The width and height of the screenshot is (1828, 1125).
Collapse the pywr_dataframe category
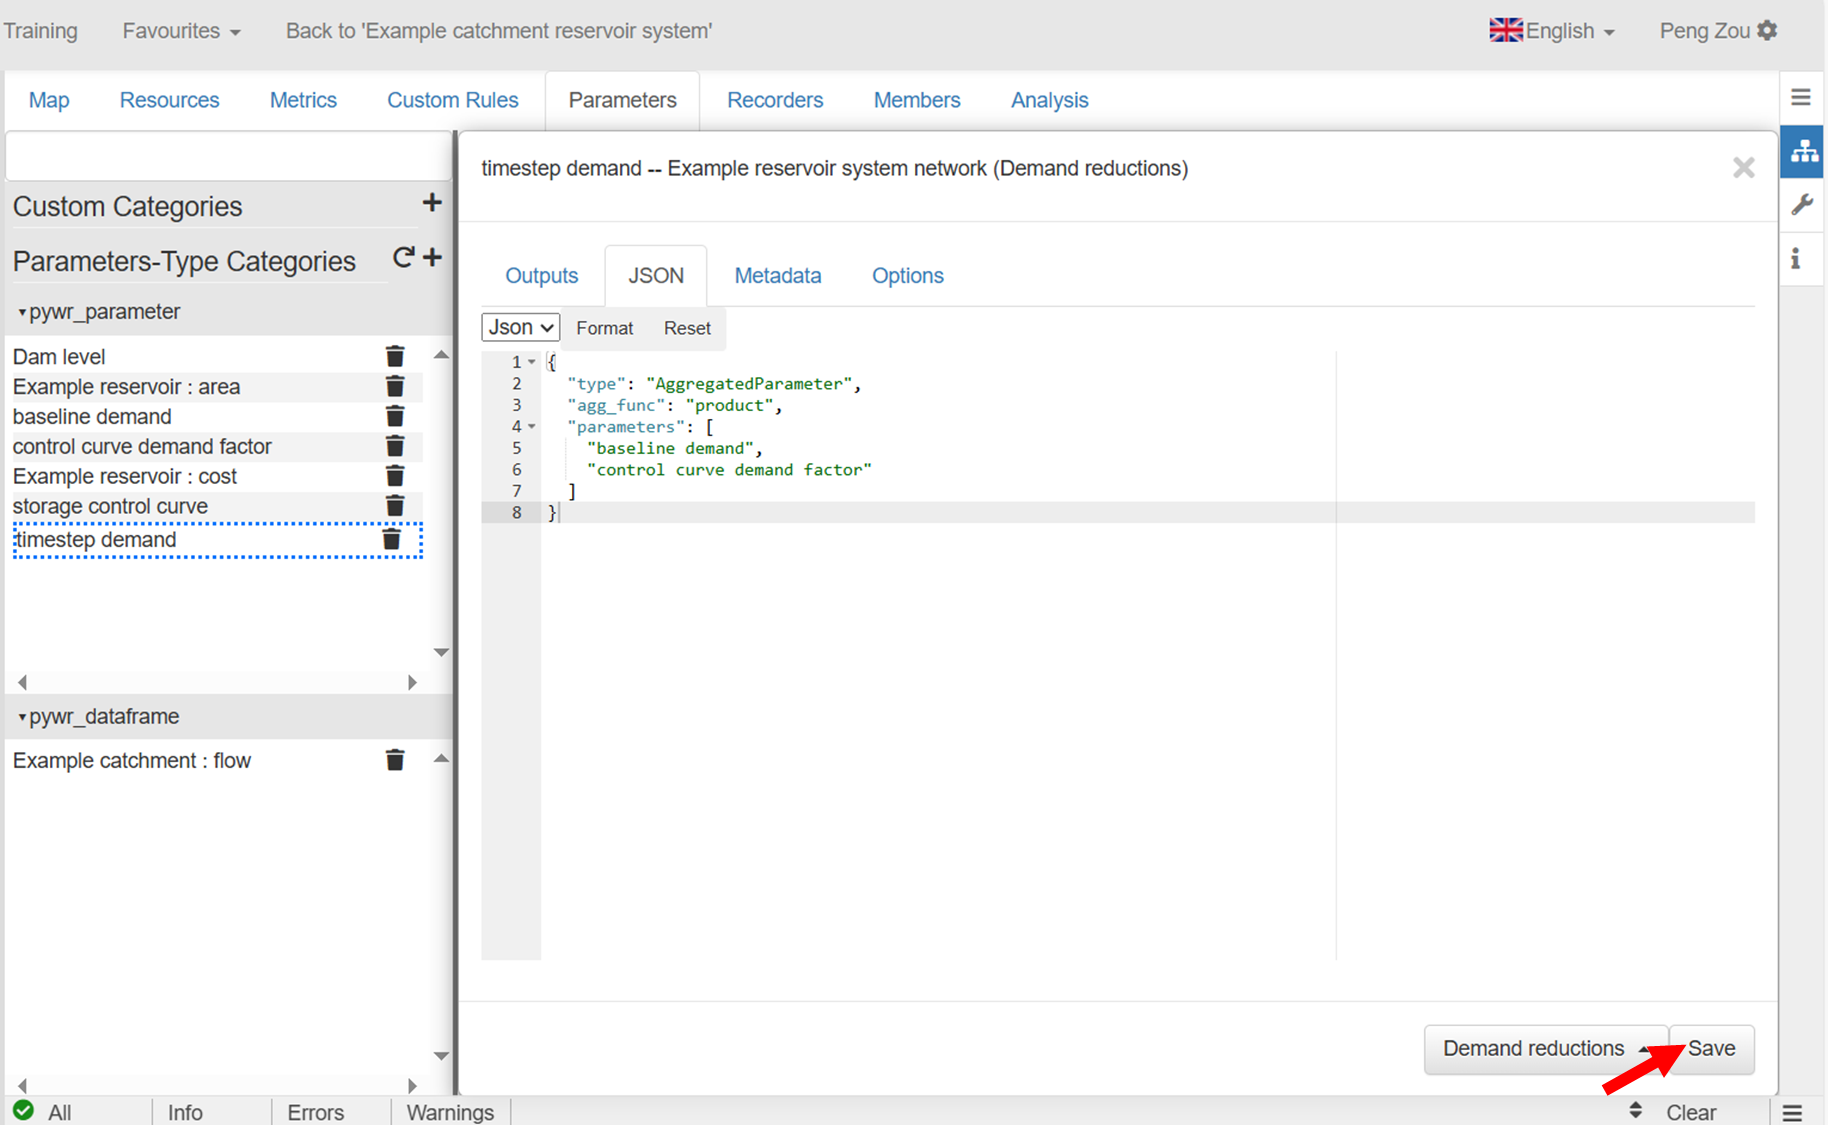(x=22, y=717)
